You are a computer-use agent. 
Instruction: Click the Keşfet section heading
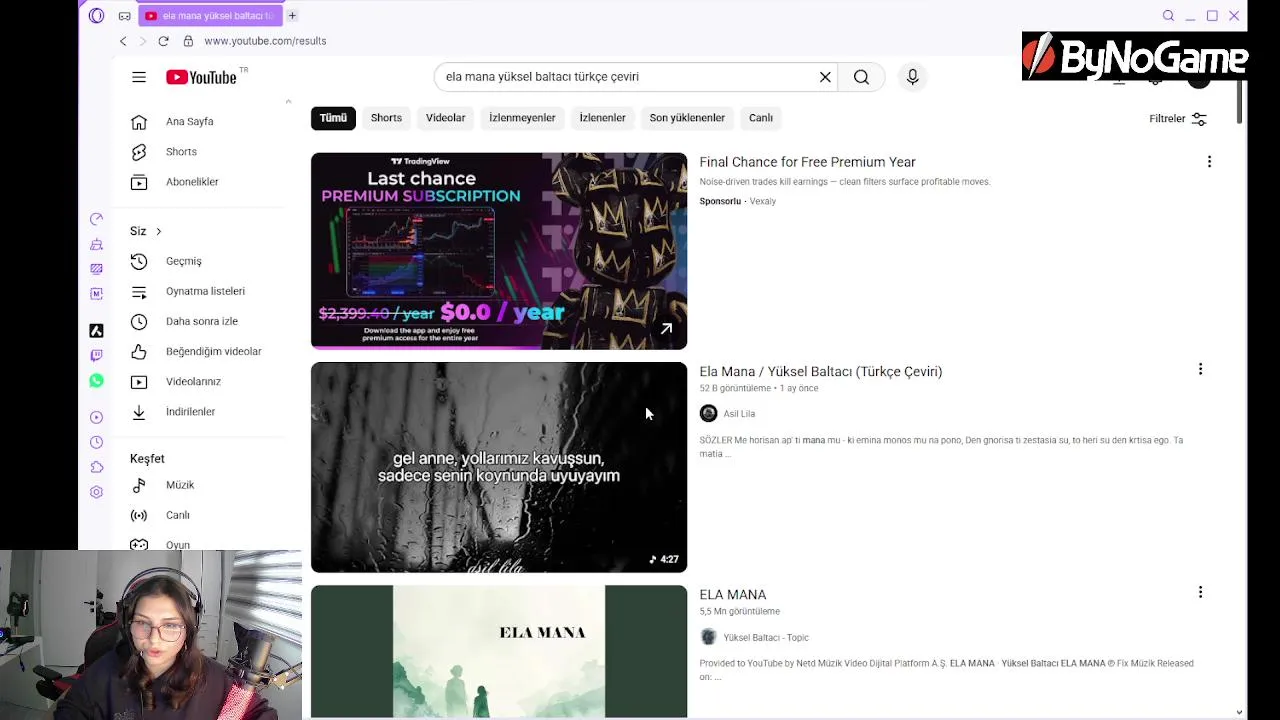(147, 458)
